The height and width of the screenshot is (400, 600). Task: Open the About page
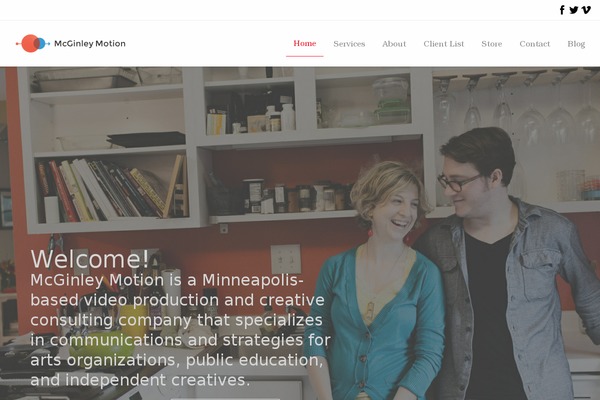pyautogui.click(x=394, y=44)
